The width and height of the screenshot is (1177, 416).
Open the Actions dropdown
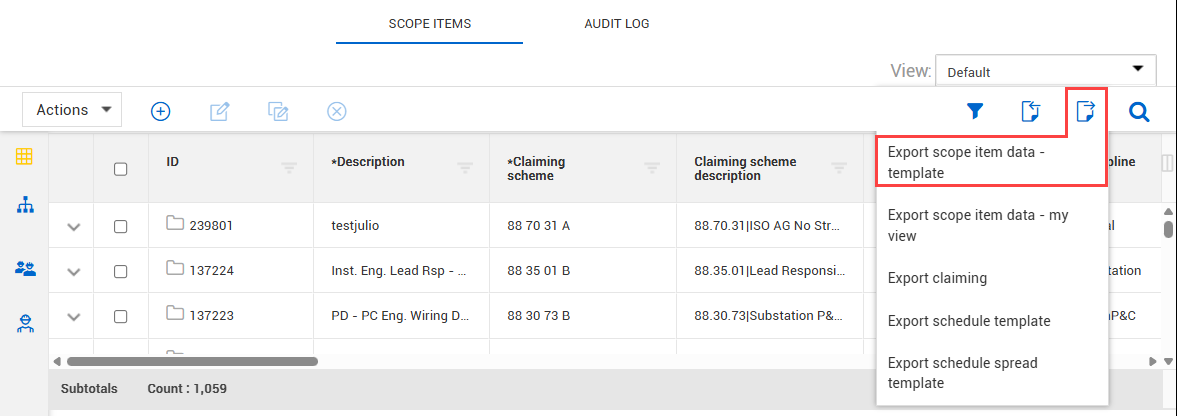click(x=72, y=110)
